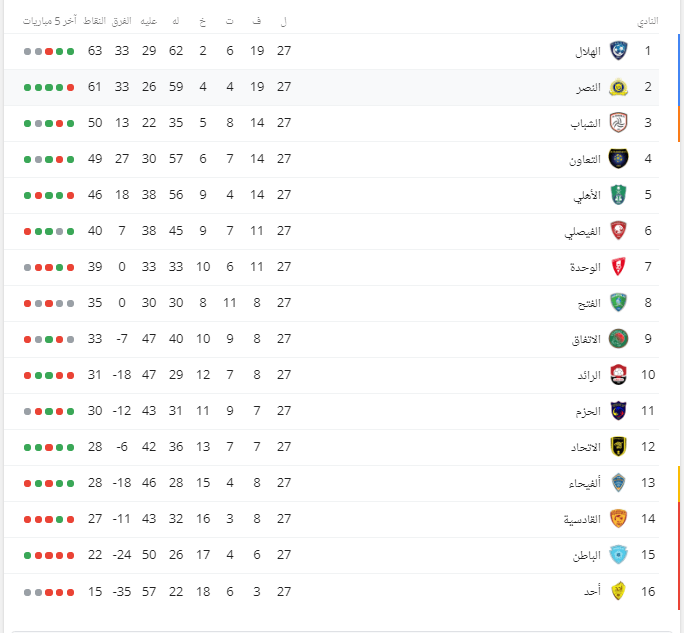The height and width of the screenshot is (633, 684).
Task: Select the القادسية team name
Action: [x=582, y=519]
